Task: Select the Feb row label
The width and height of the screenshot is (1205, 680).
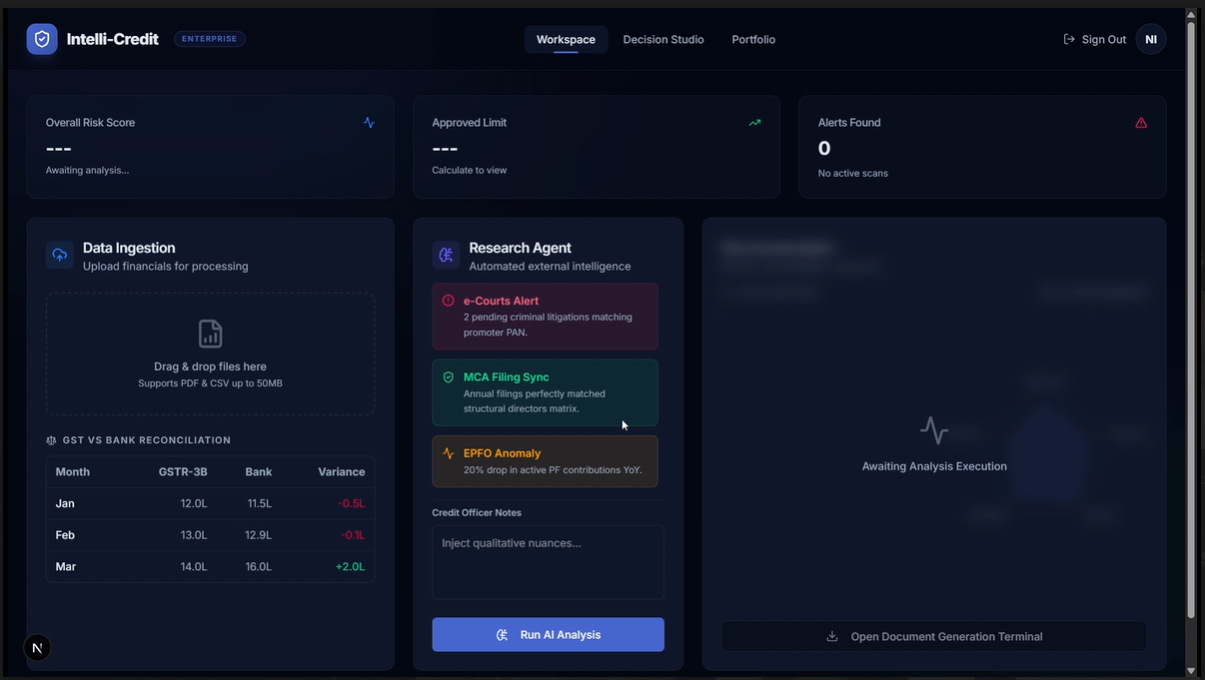Action: (x=65, y=535)
